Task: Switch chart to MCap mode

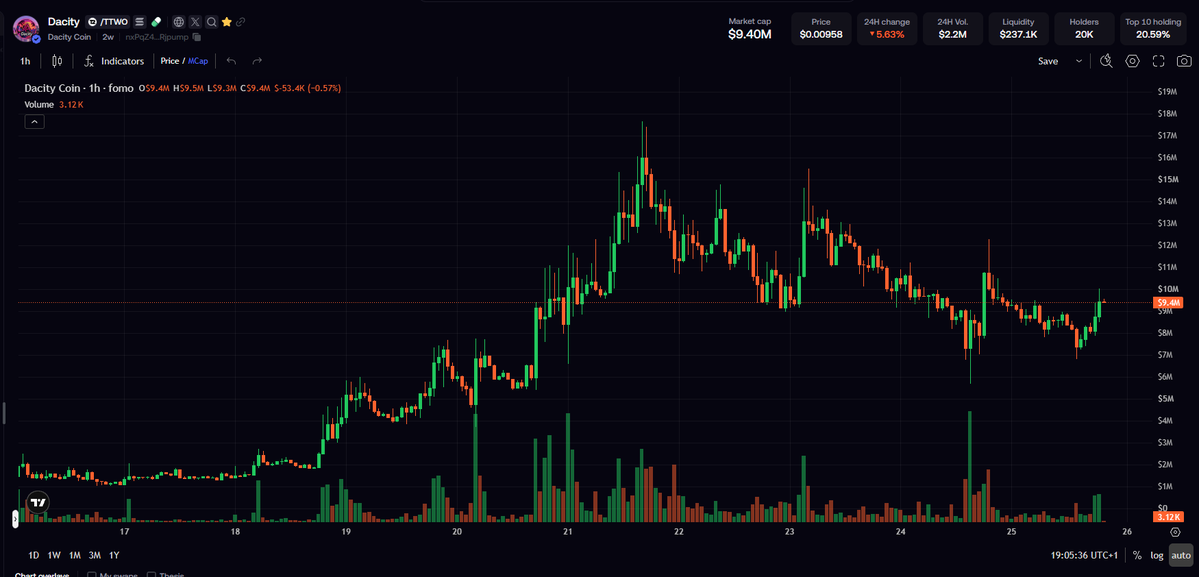Action: [x=197, y=61]
